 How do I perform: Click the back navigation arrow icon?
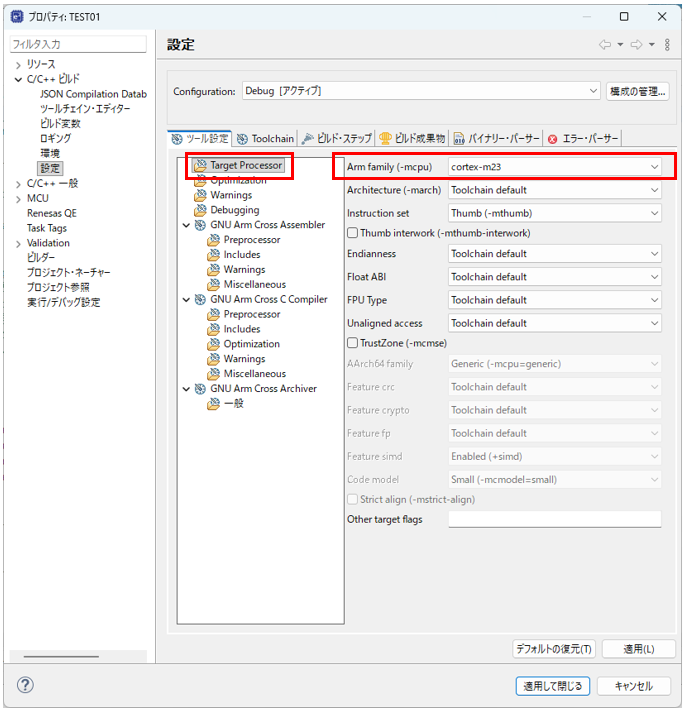[x=604, y=45]
